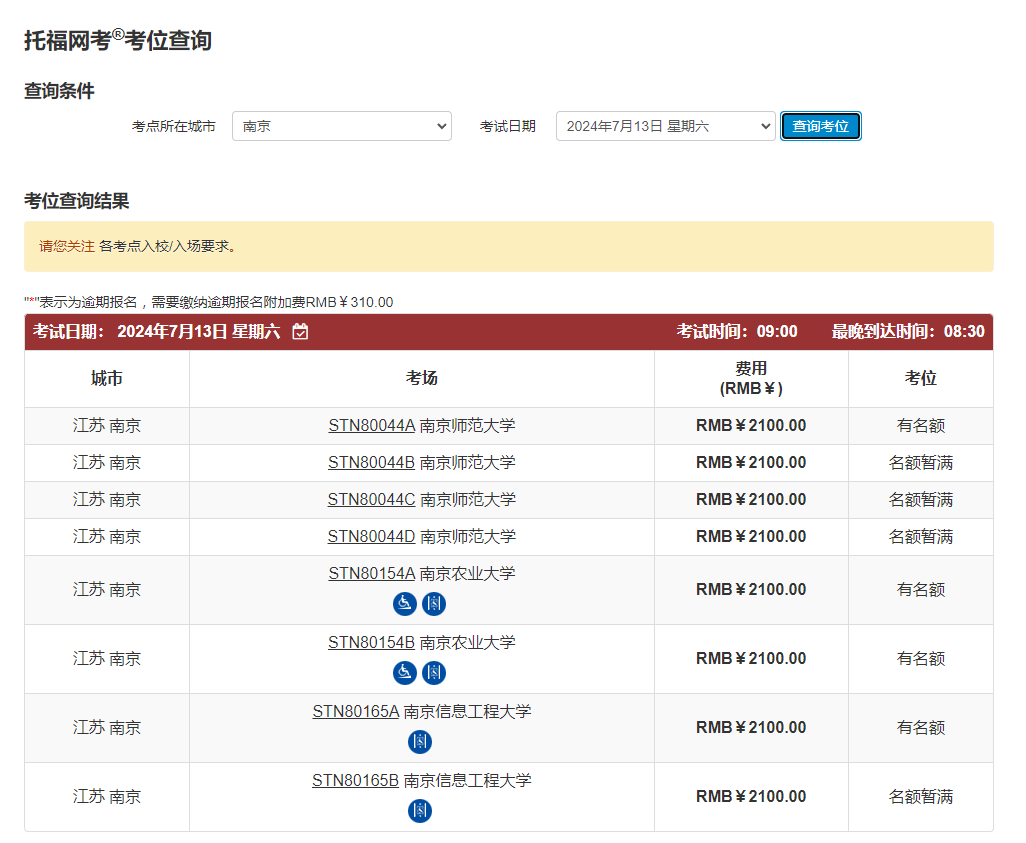Open test center link STN80165B
1026x843 pixels.
click(x=355, y=781)
